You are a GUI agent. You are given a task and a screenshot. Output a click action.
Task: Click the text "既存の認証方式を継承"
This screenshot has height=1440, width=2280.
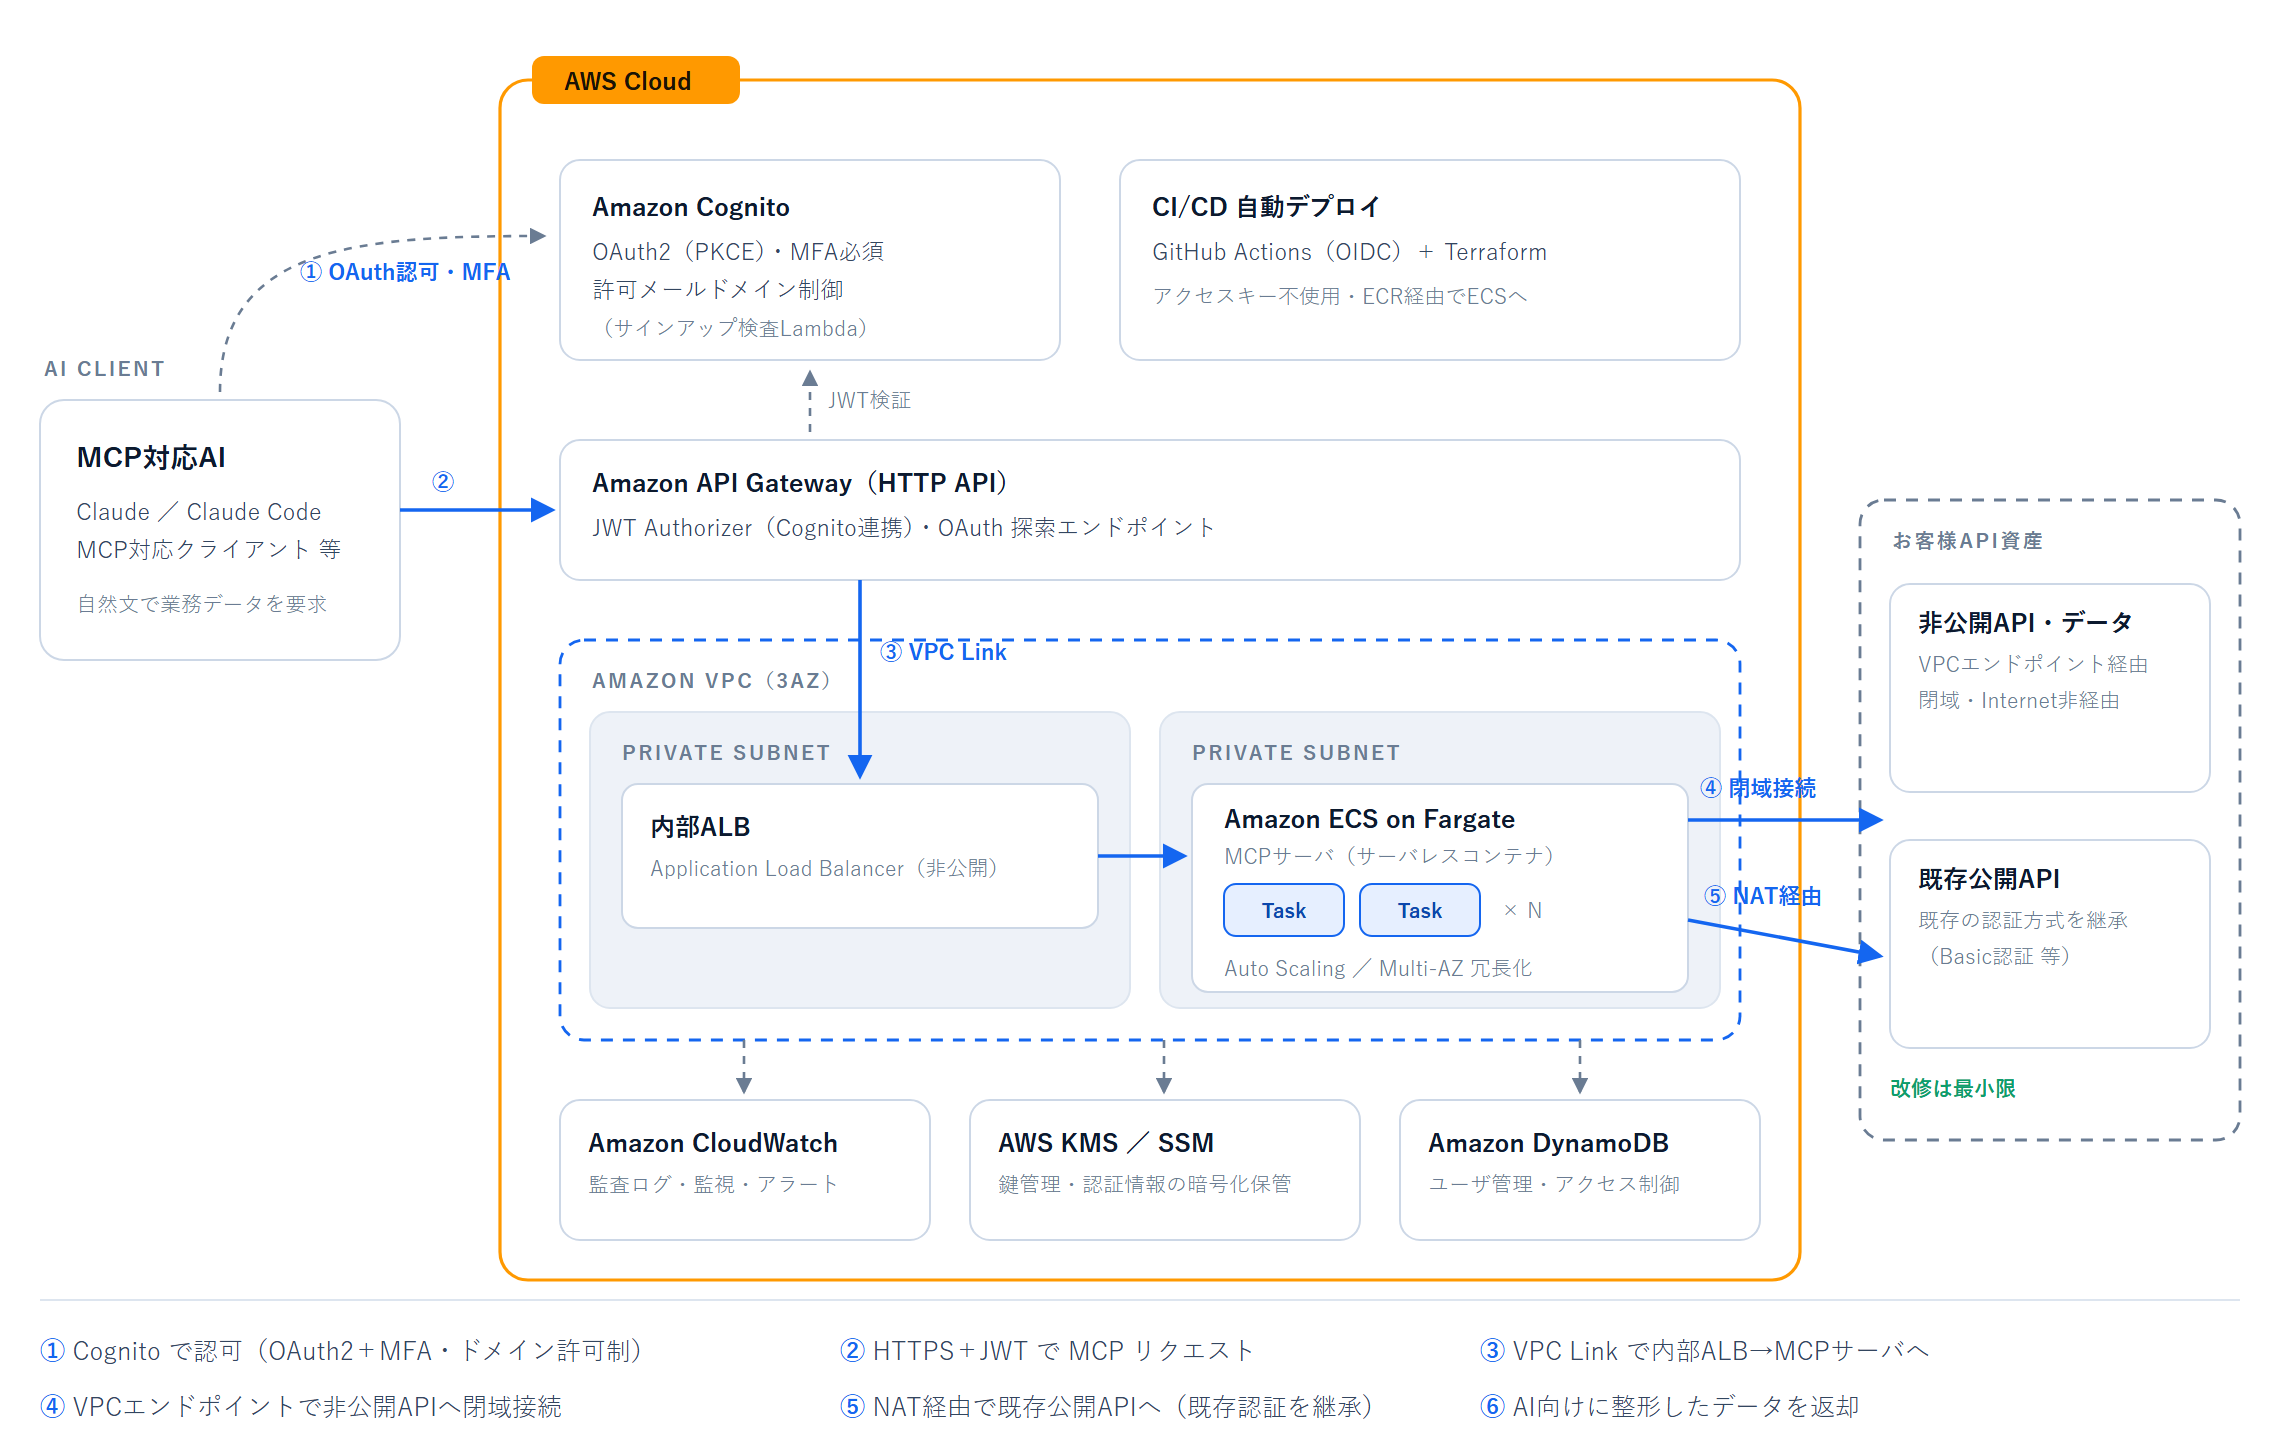pos(2023,920)
